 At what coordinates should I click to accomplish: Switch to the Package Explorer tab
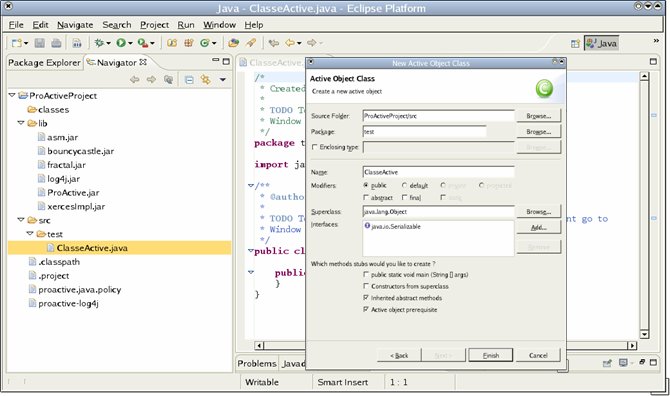44,62
